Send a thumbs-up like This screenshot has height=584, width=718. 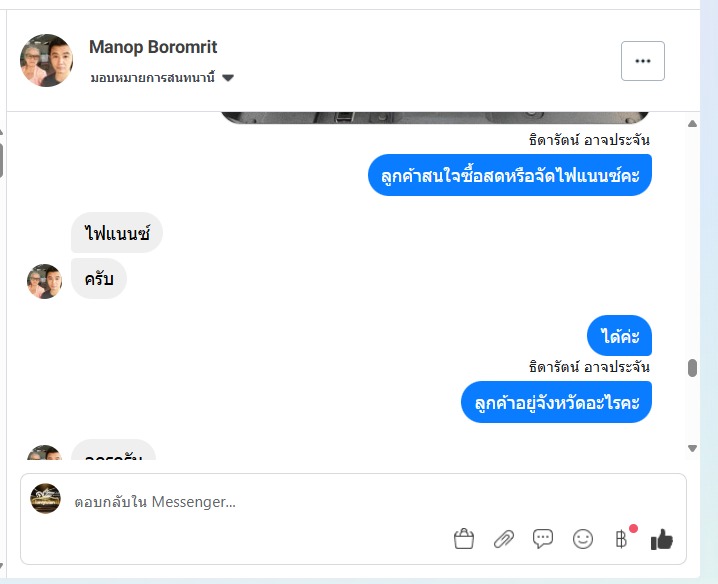(662, 539)
